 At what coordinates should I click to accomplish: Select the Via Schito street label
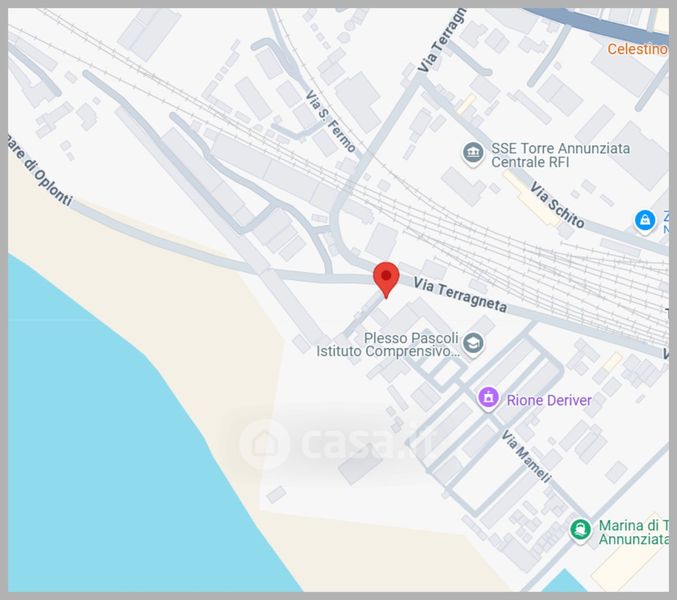click(557, 205)
